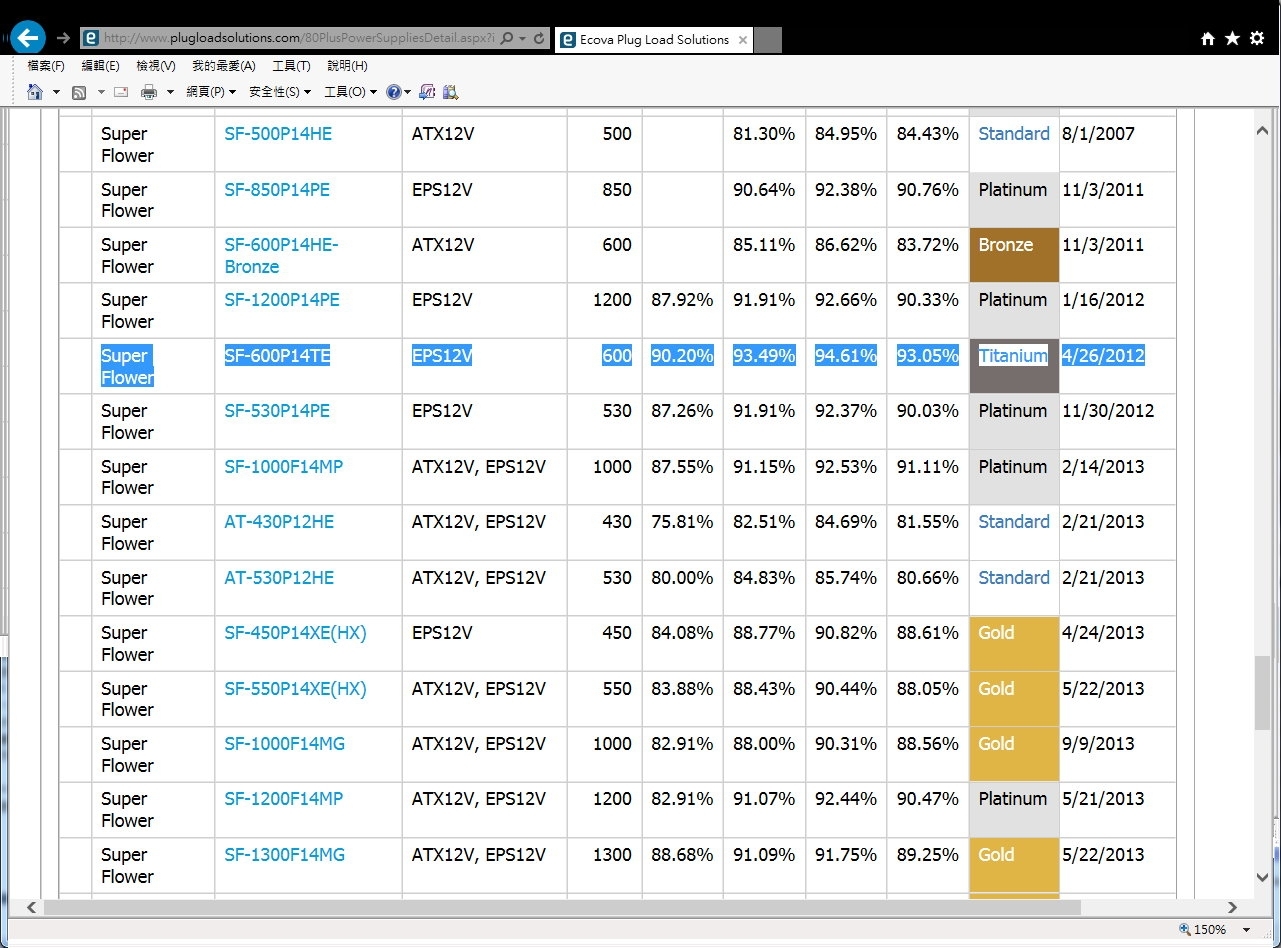
Task: Click the search magnifier in the address bar
Action: [507, 39]
